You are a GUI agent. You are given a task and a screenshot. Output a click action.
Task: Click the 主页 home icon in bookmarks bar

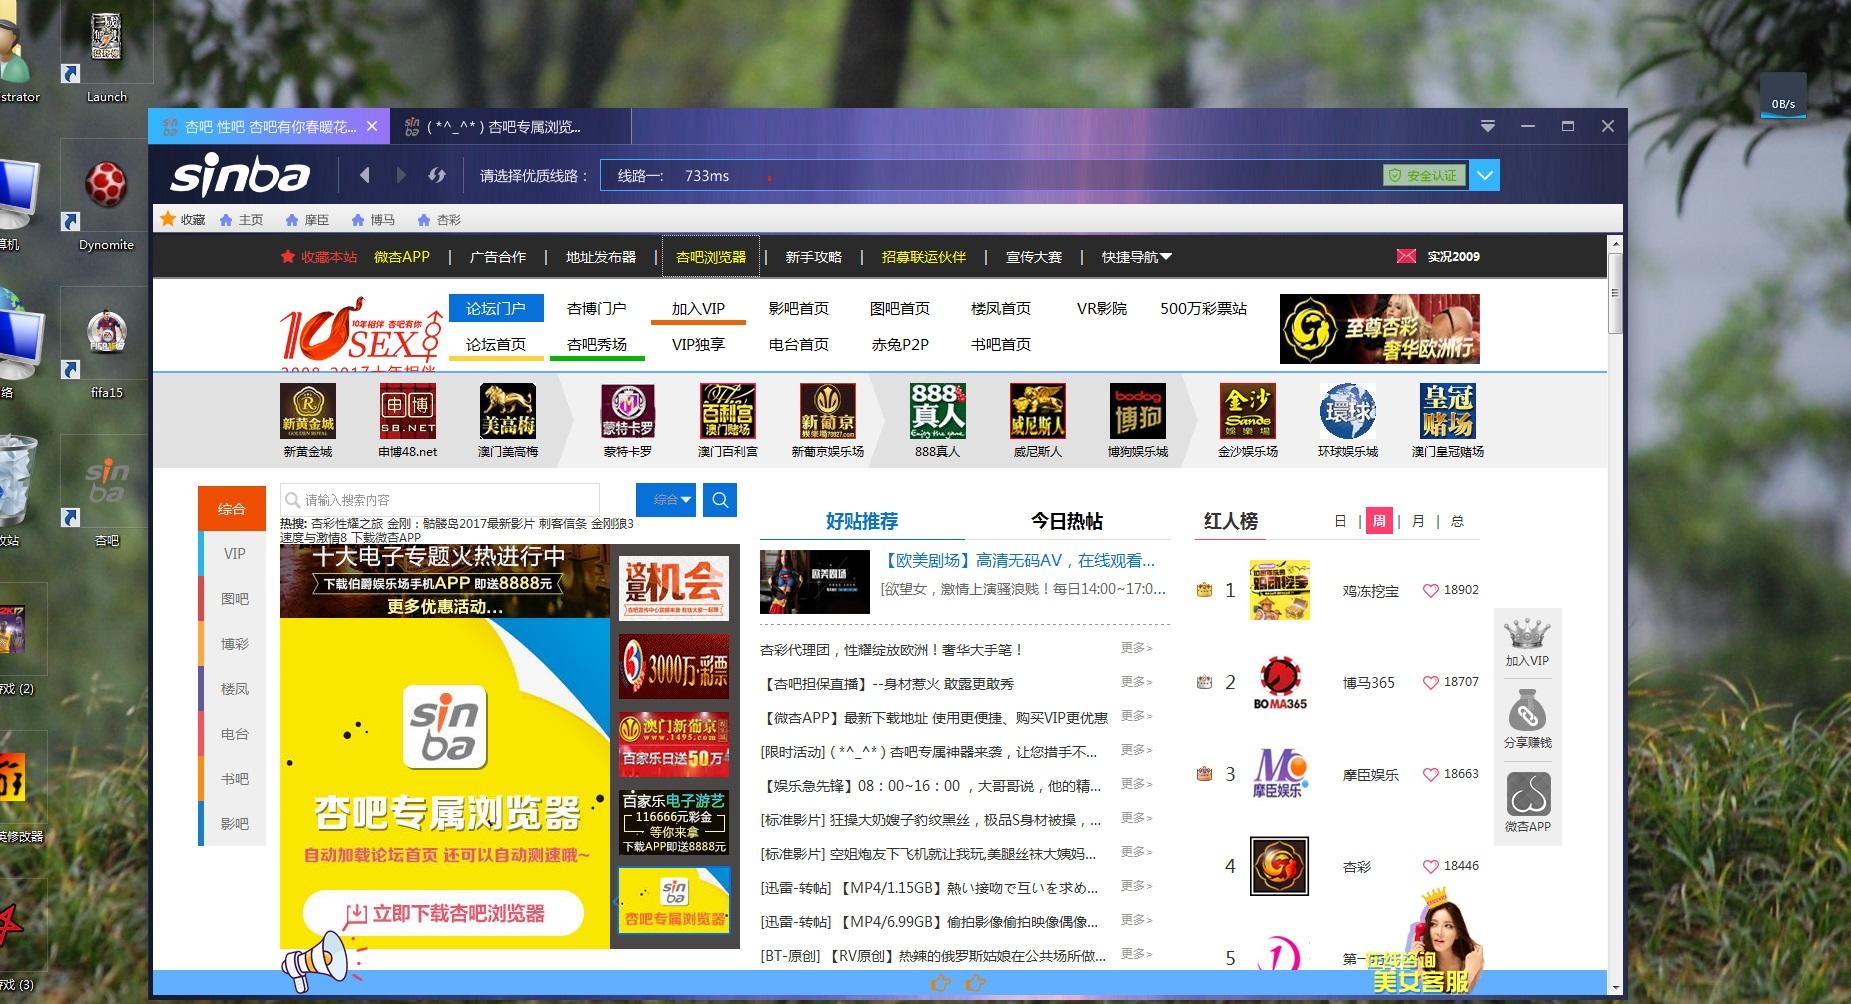click(x=228, y=218)
